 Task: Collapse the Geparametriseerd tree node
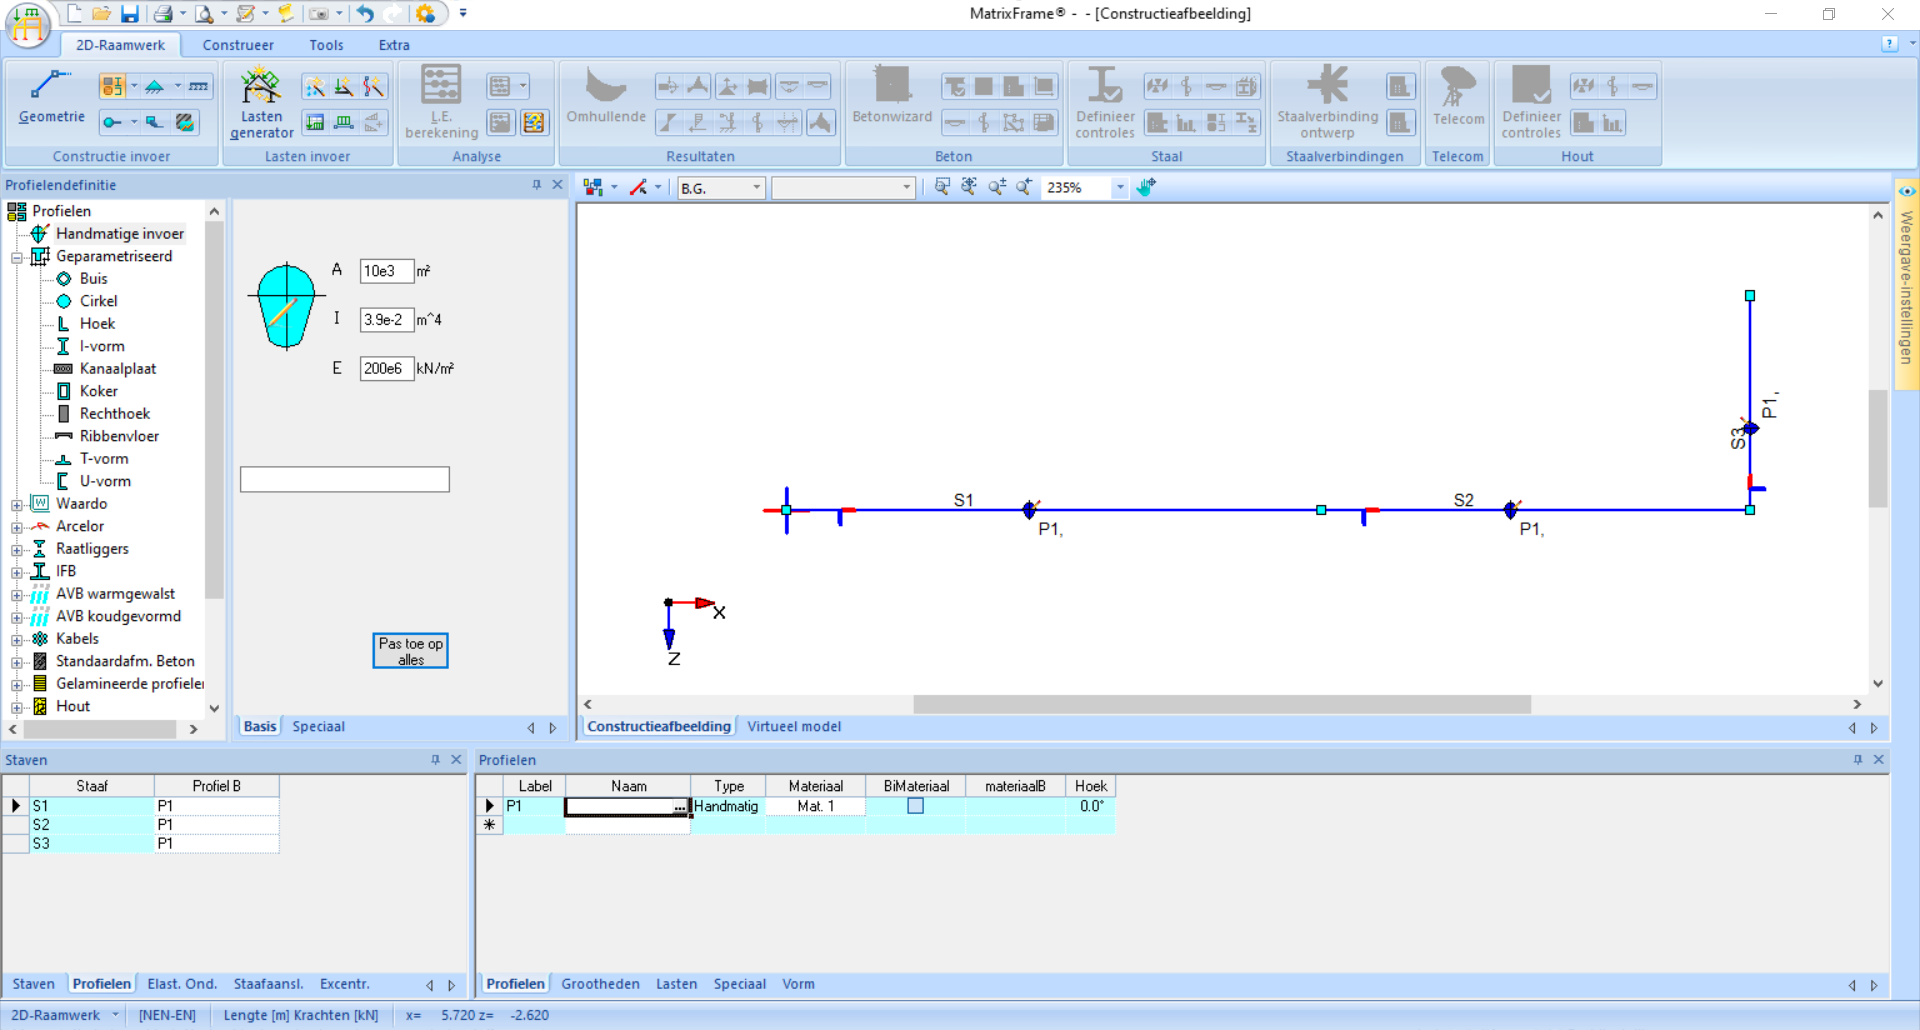(17, 257)
